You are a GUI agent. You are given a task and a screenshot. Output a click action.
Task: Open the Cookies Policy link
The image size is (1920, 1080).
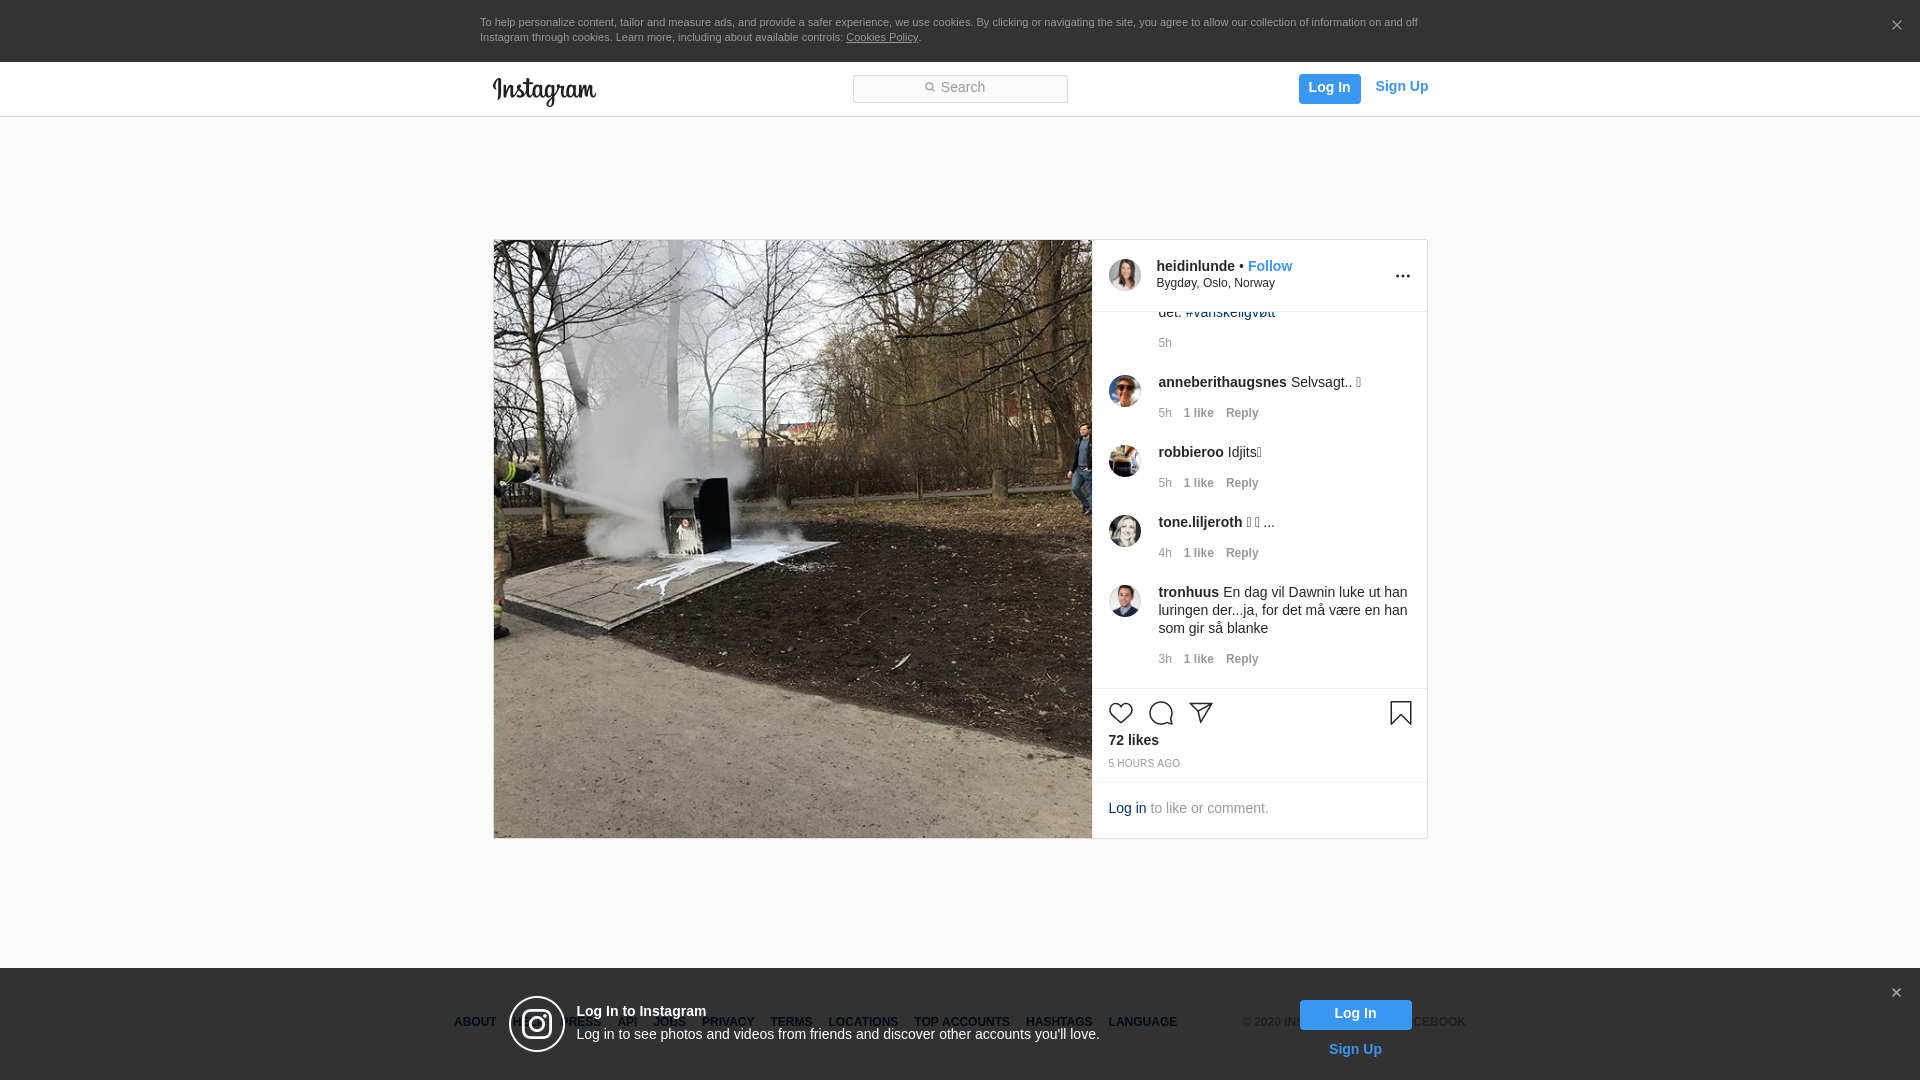(882, 37)
